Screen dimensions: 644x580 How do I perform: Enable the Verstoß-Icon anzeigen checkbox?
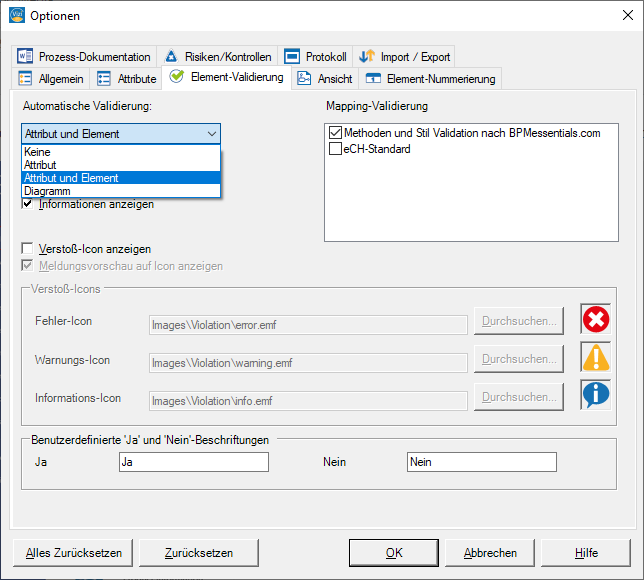tap(28, 249)
